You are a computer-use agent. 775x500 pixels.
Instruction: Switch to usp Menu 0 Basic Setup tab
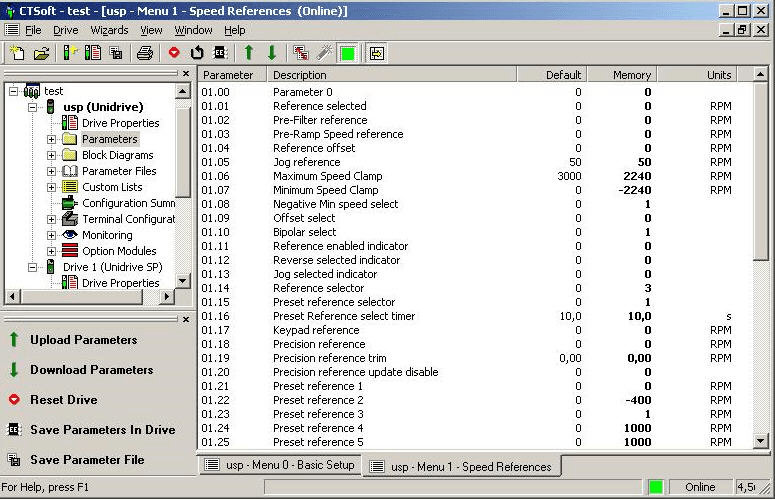coord(281,465)
